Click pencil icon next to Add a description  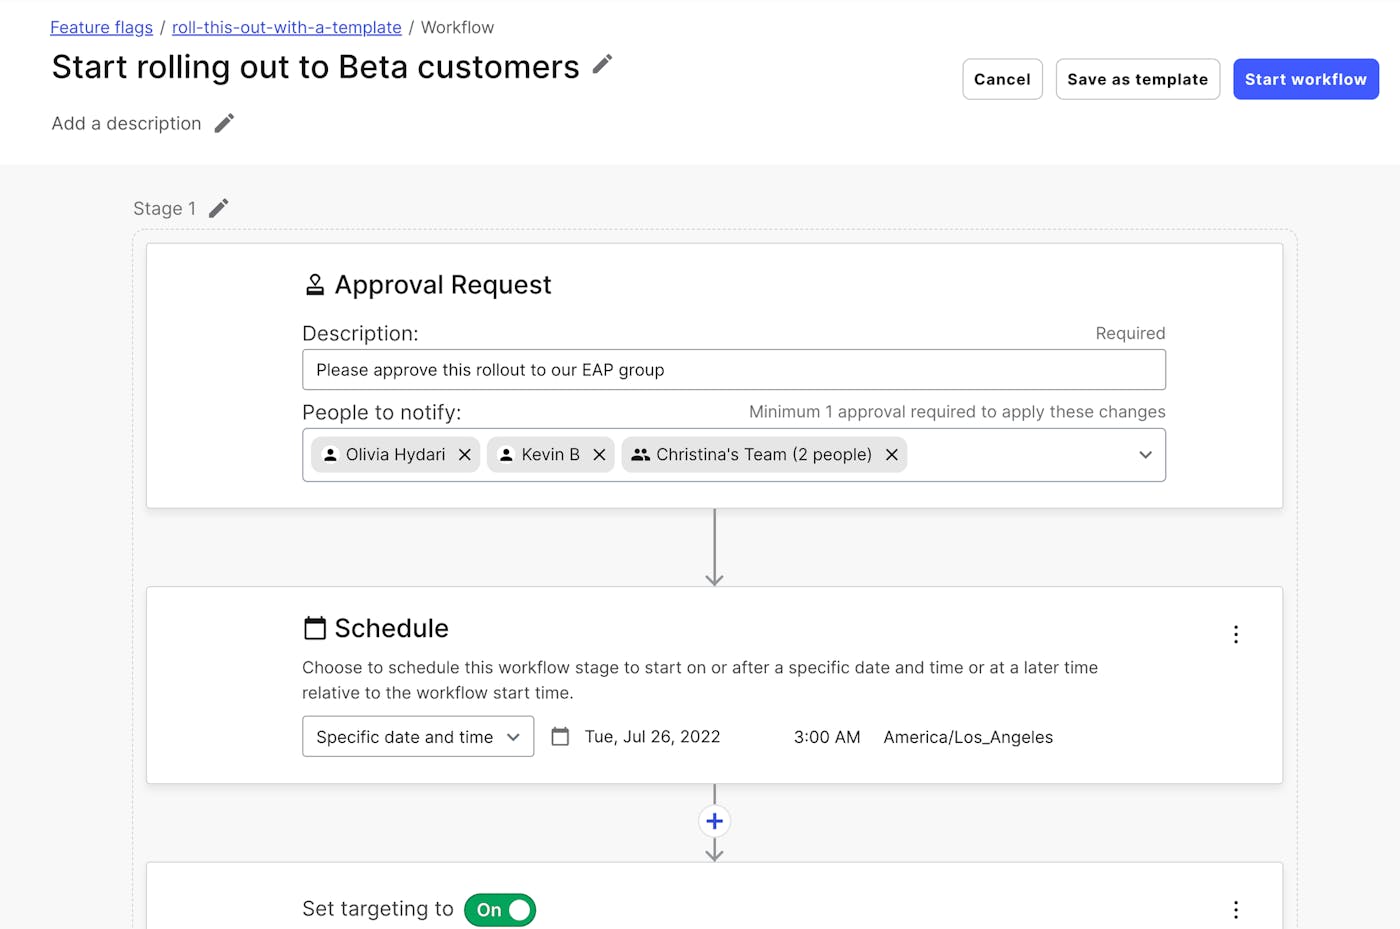tap(224, 123)
